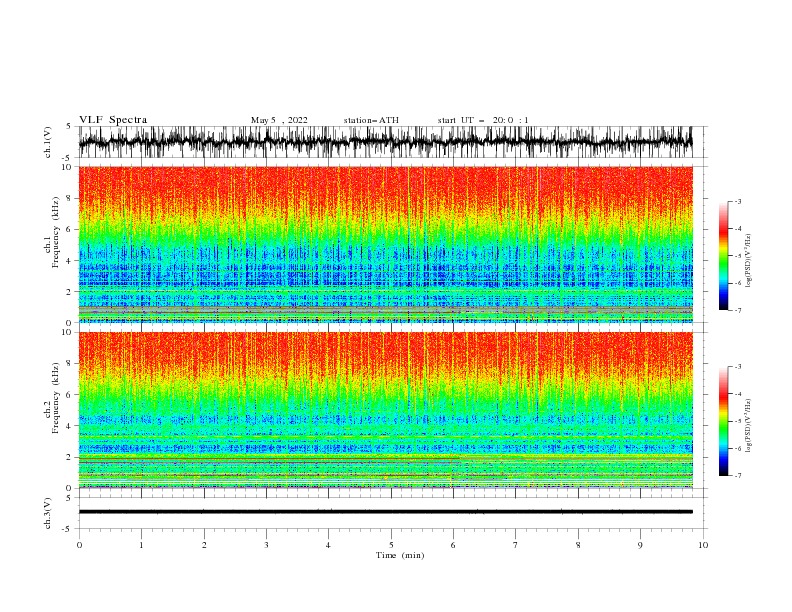Click "-5" label on ch.2 color bar

click(737, 421)
